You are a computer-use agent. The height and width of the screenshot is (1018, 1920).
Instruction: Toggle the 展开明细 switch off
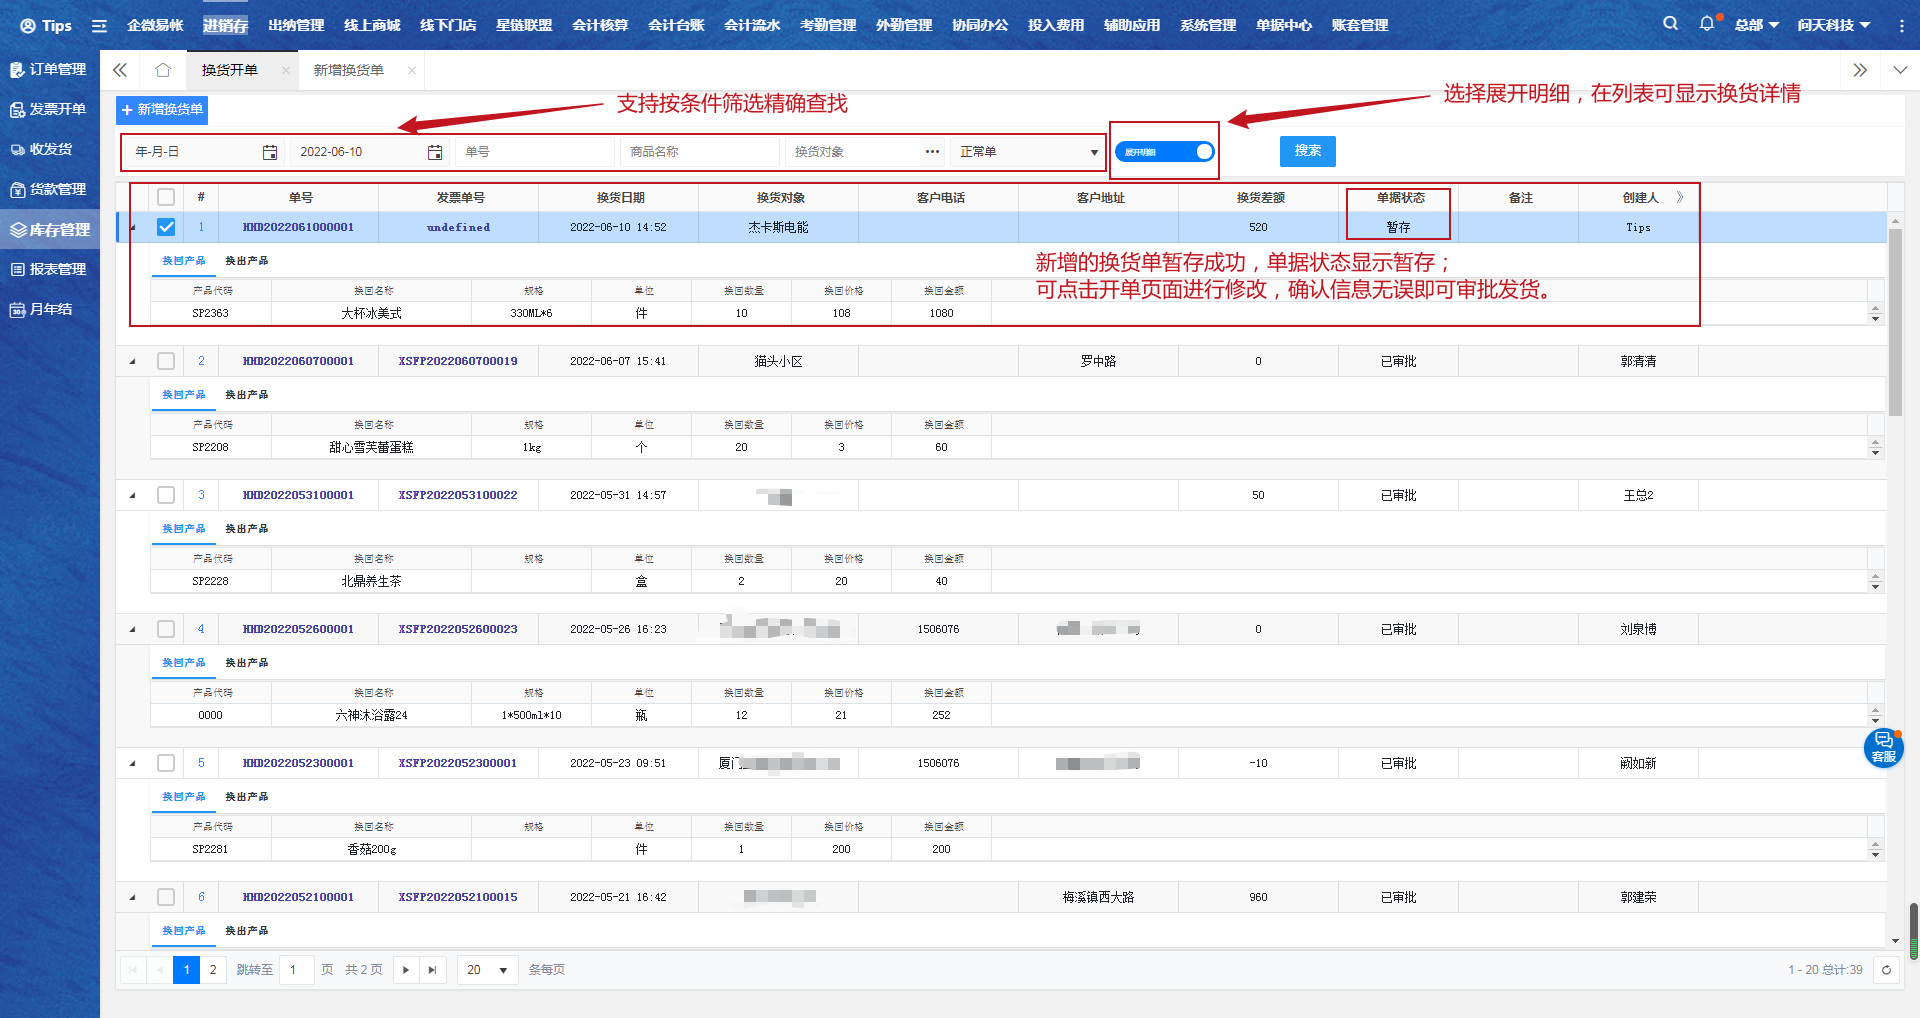1164,152
